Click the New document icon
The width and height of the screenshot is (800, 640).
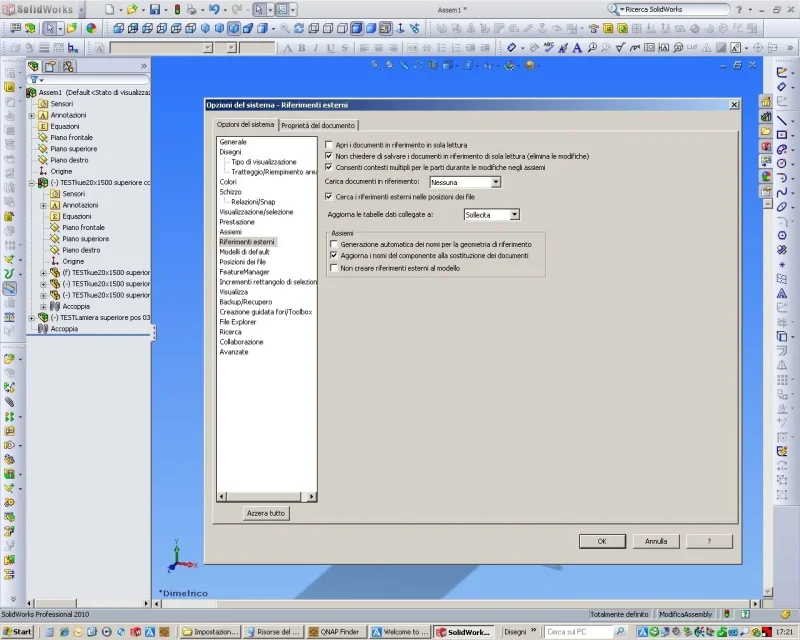[110, 9]
